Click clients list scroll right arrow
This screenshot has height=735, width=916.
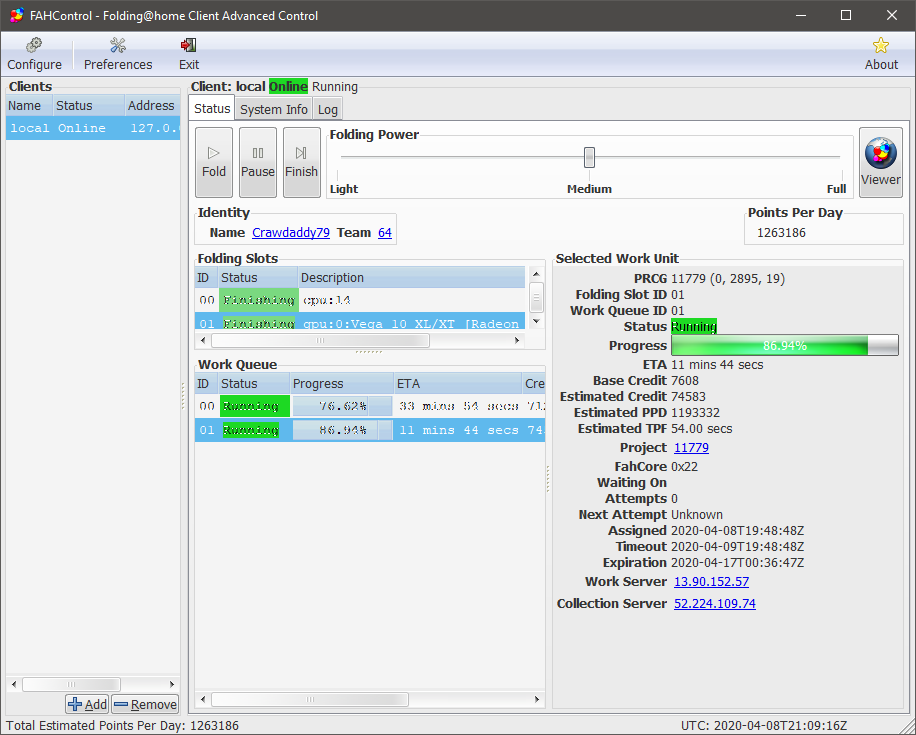pos(172,684)
